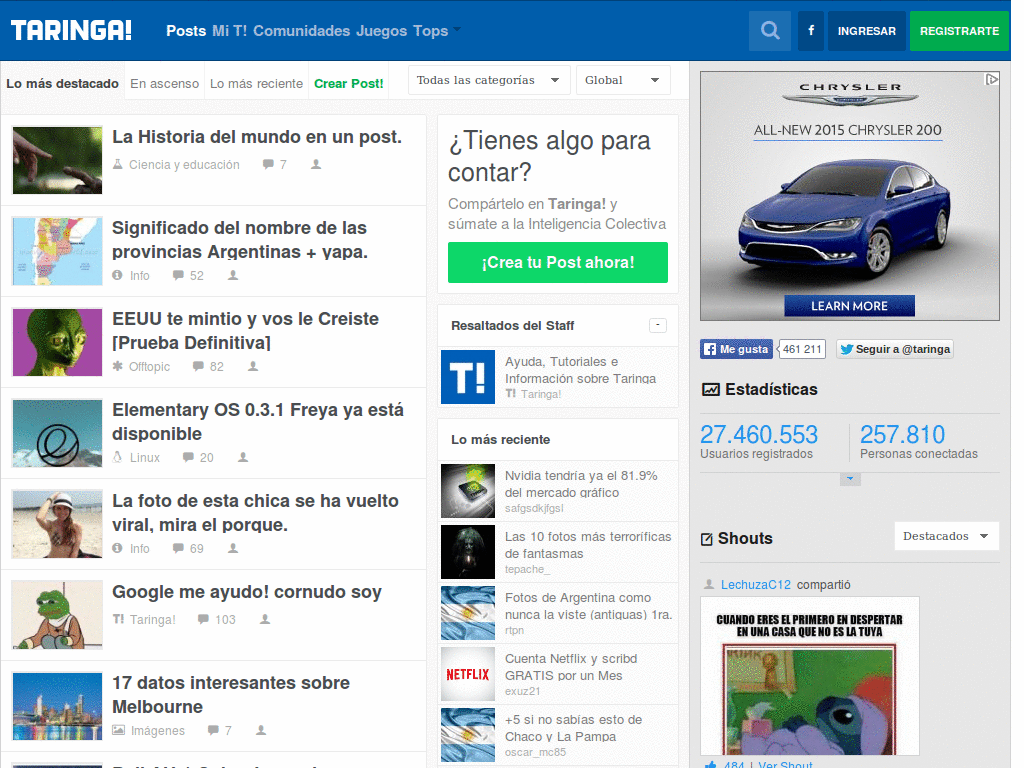Open the Destacados shouts filter dropdown
Image resolution: width=1024 pixels, height=768 pixels.
tap(947, 536)
